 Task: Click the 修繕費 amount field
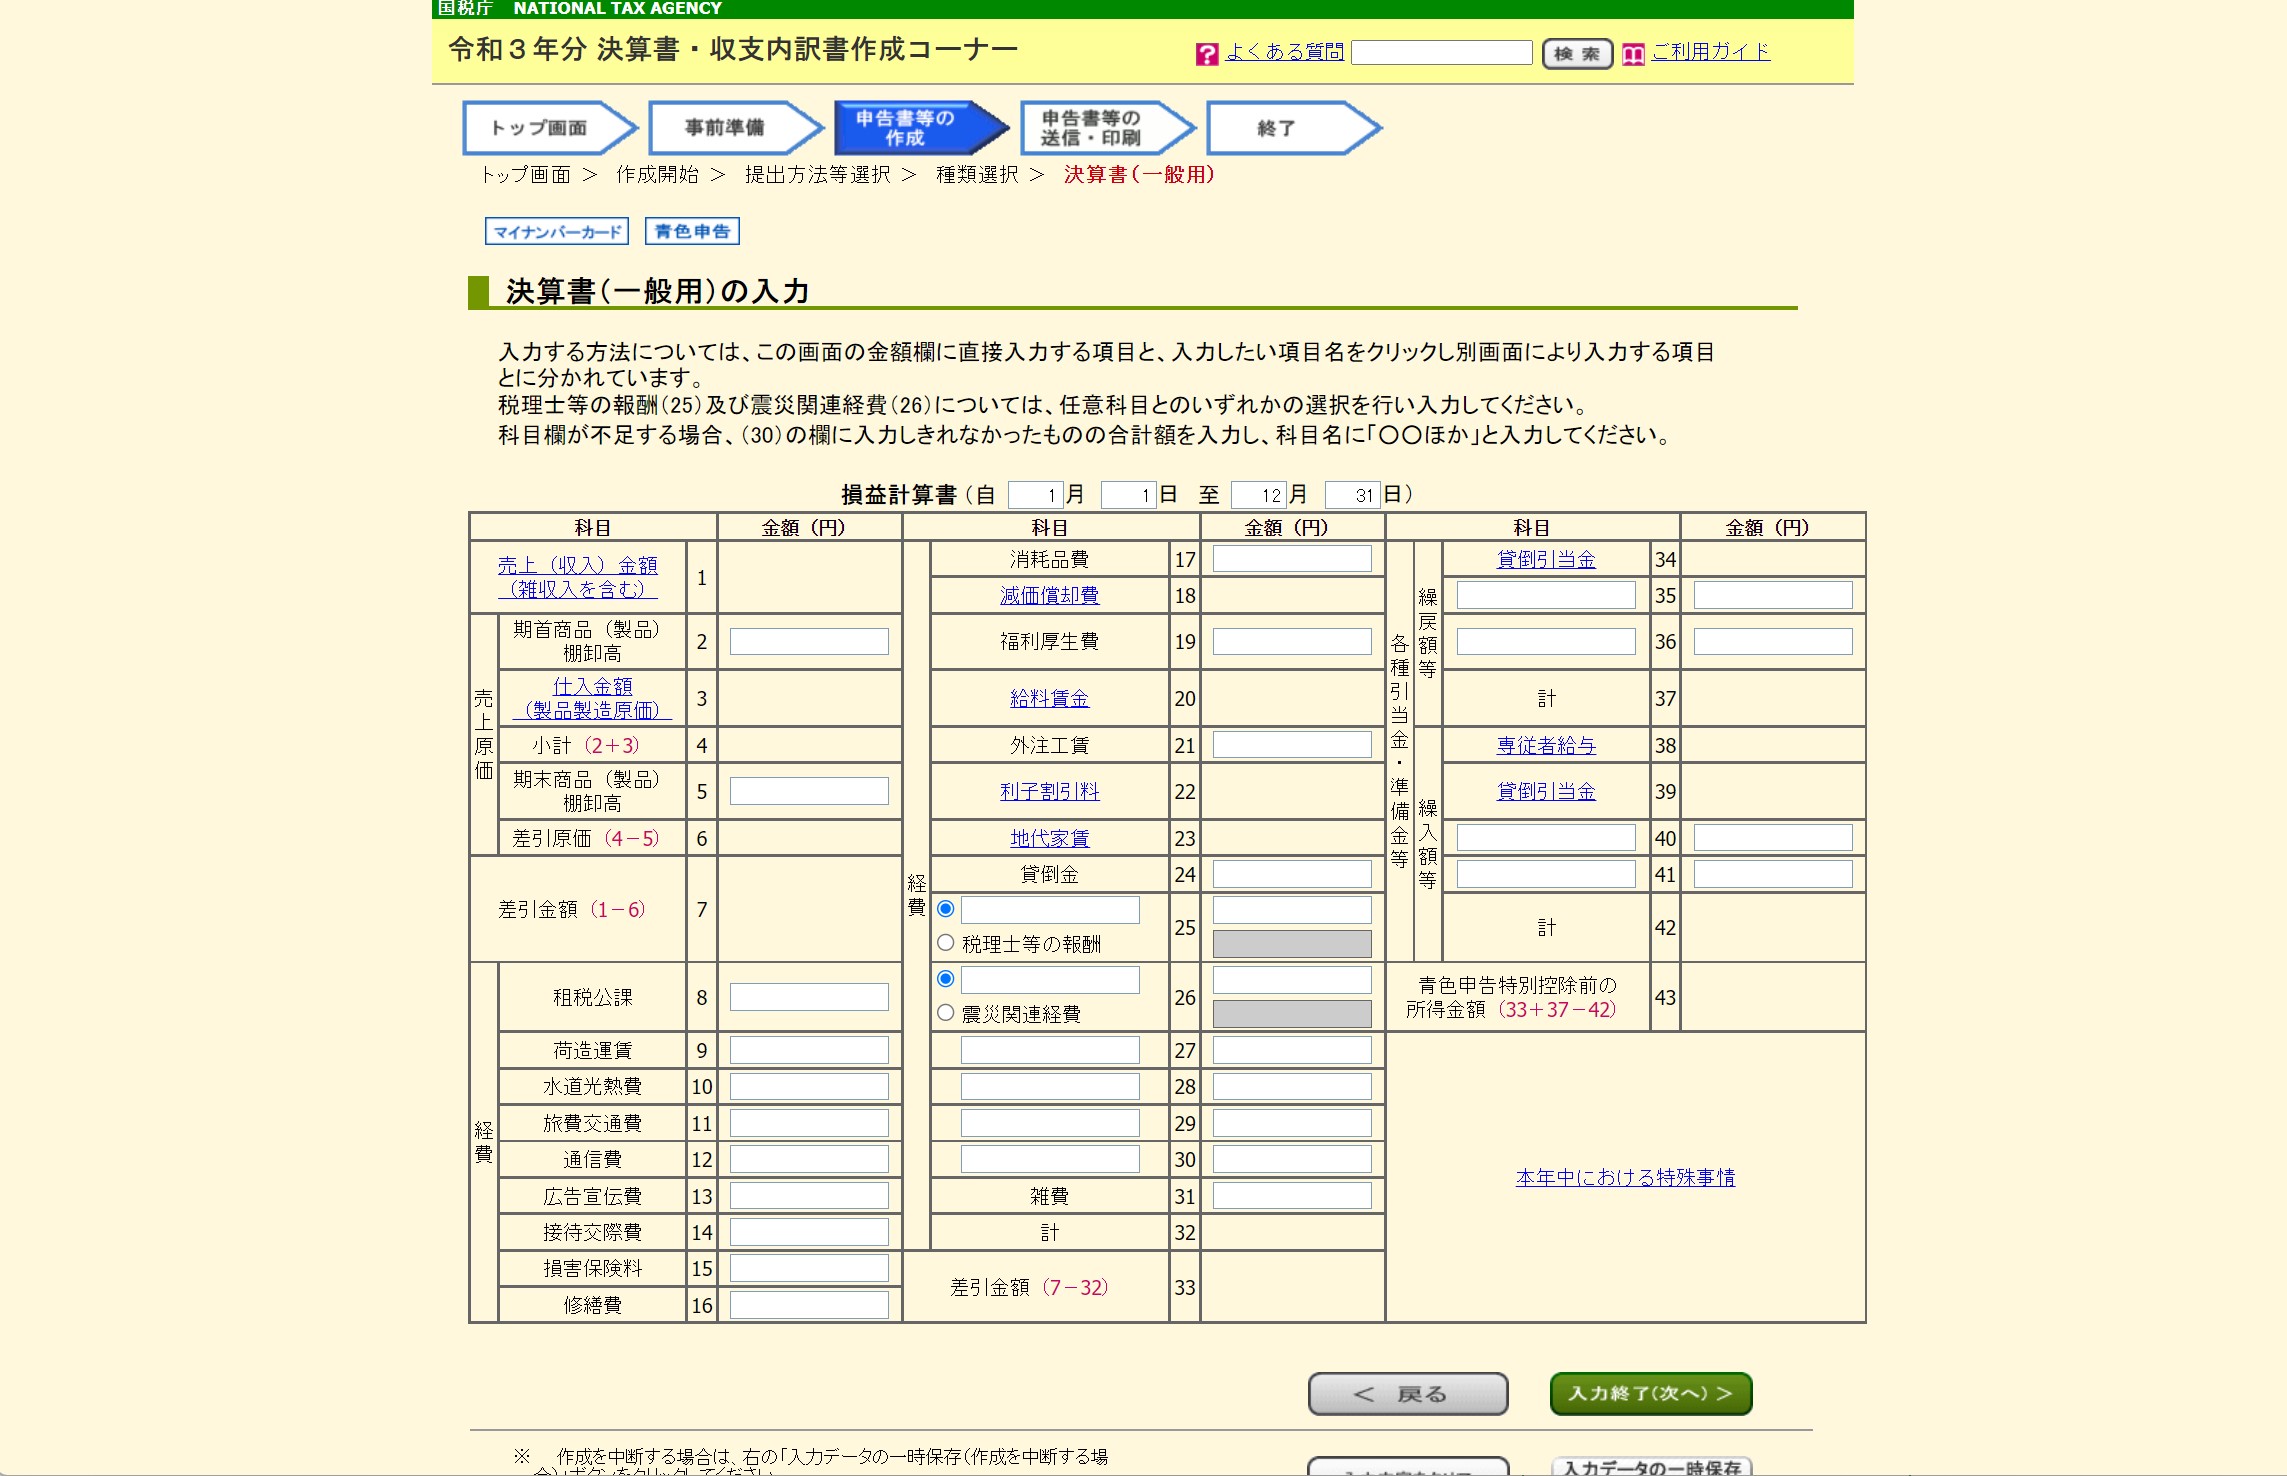point(810,1305)
